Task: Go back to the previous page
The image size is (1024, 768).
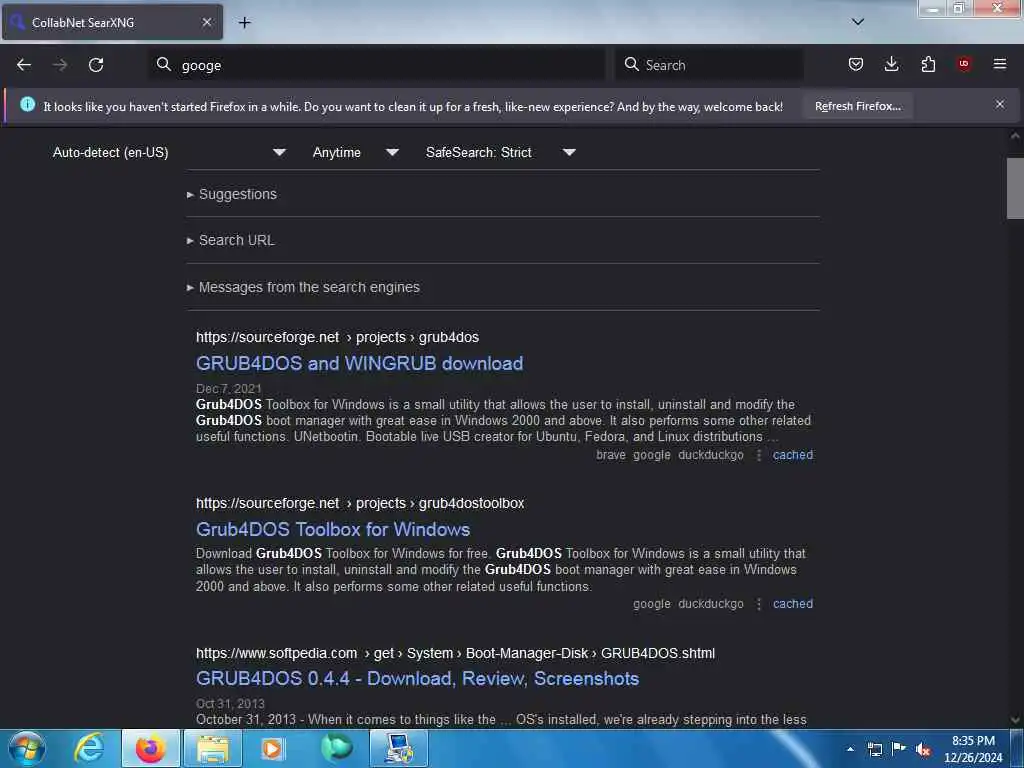Action: [x=24, y=65]
